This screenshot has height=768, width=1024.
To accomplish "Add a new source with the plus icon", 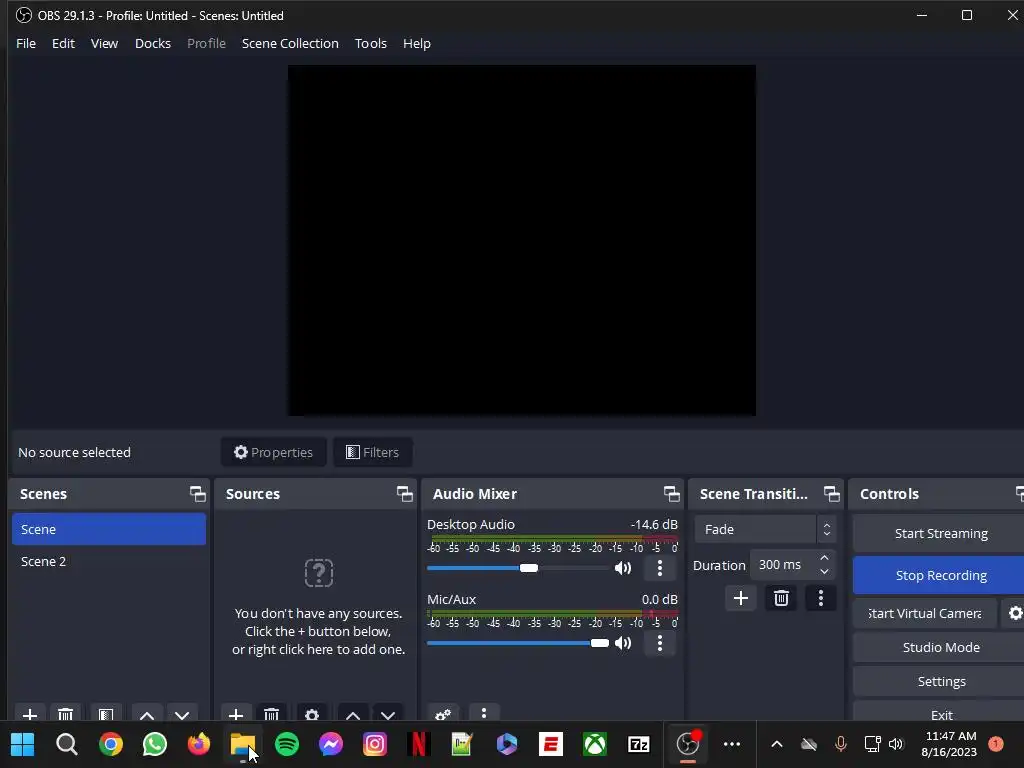I will pos(236,714).
